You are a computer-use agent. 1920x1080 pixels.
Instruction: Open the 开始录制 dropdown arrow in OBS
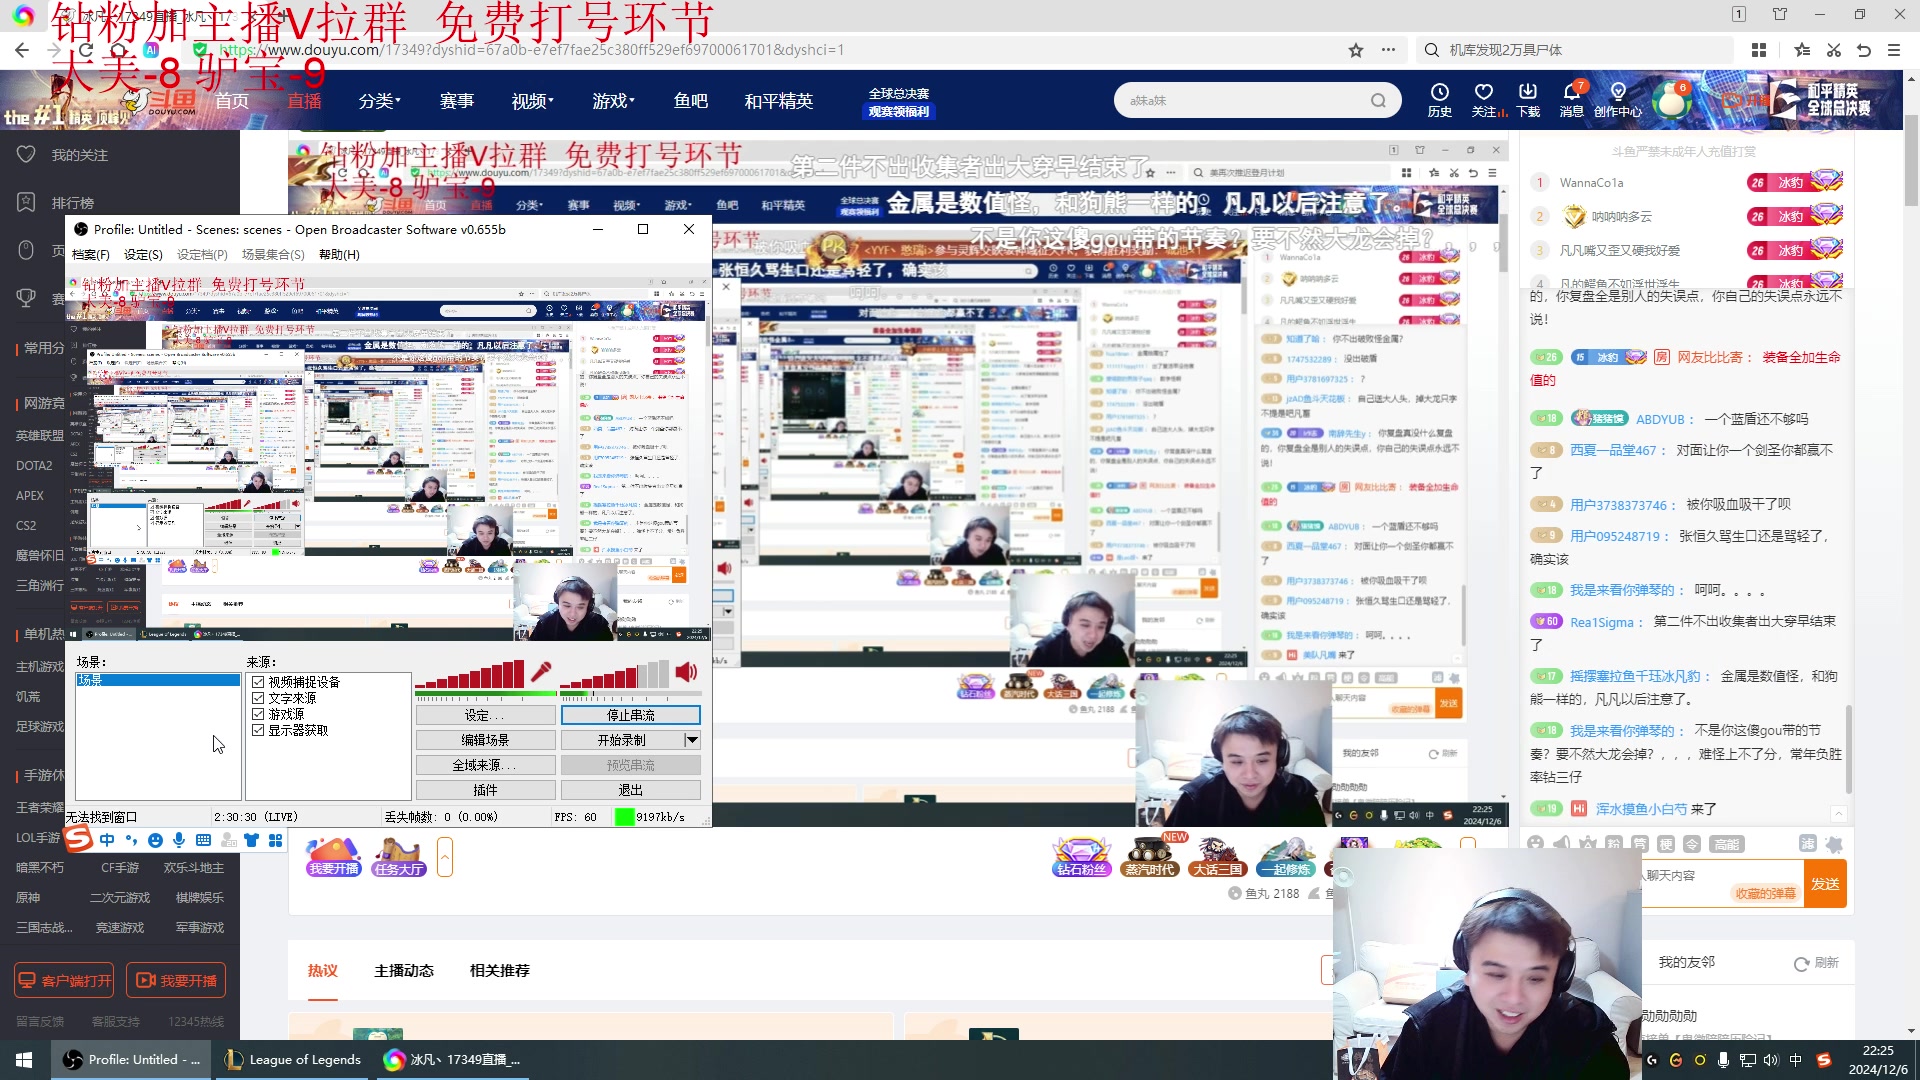[691, 739]
